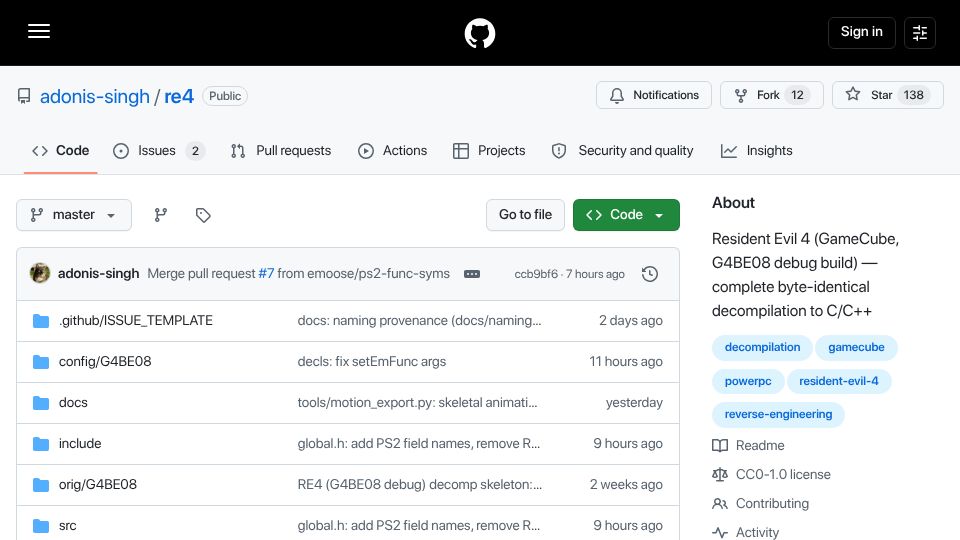Switch to the Code tab
This screenshot has width=960, height=540.
(x=61, y=151)
